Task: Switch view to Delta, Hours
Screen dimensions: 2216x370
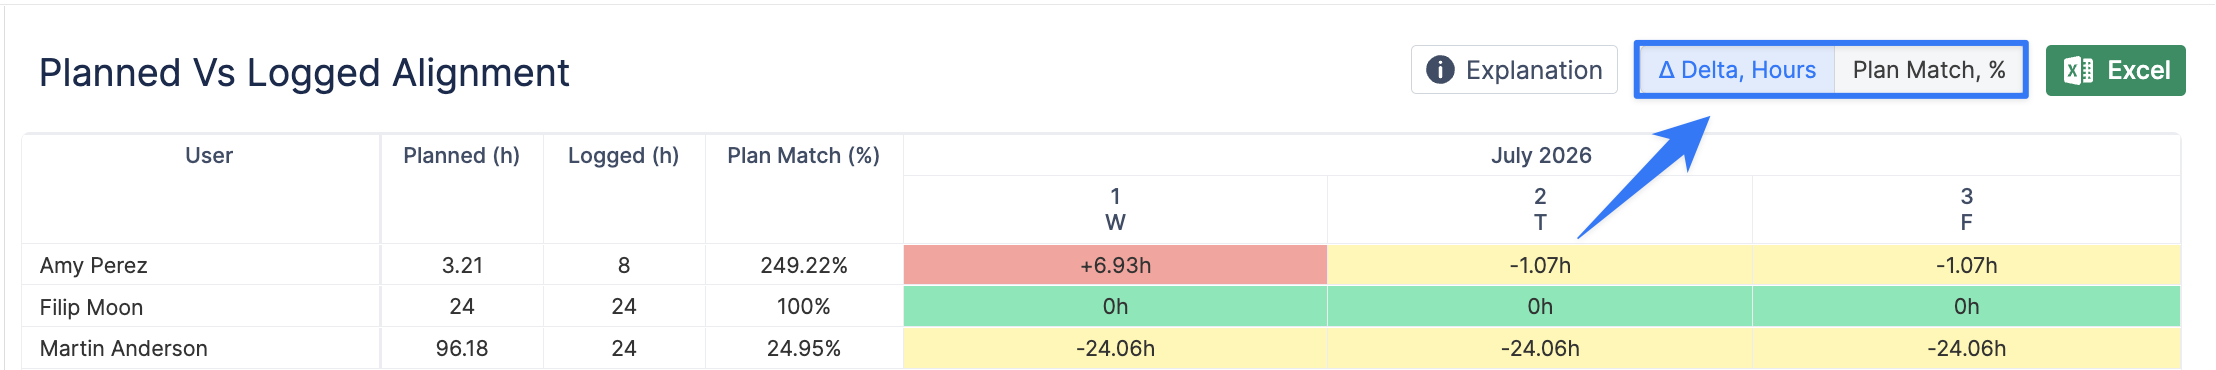Action: point(1737,70)
